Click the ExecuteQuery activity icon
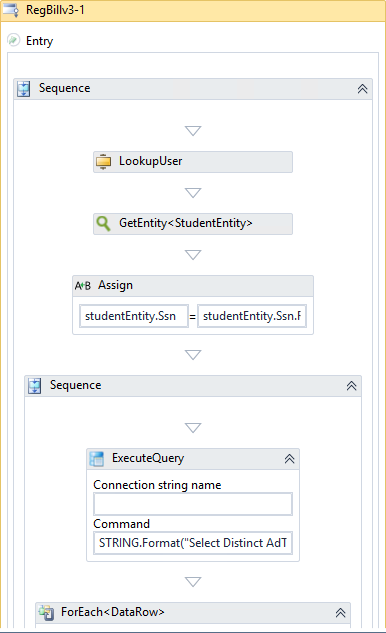386x633 pixels. [x=97, y=459]
